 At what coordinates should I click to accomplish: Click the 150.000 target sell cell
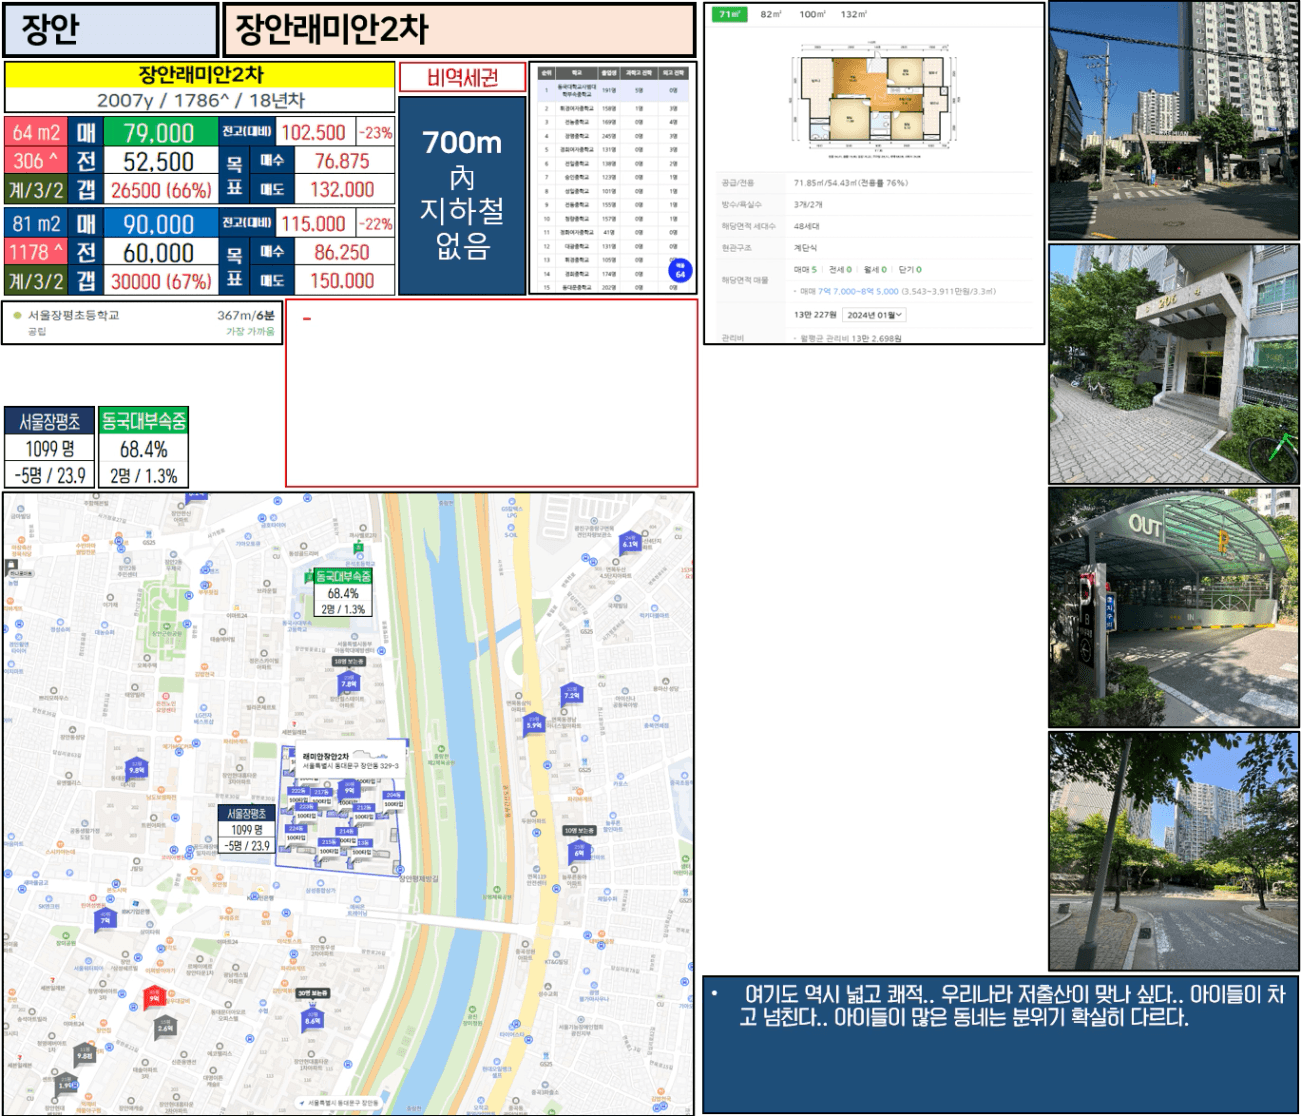pos(342,281)
